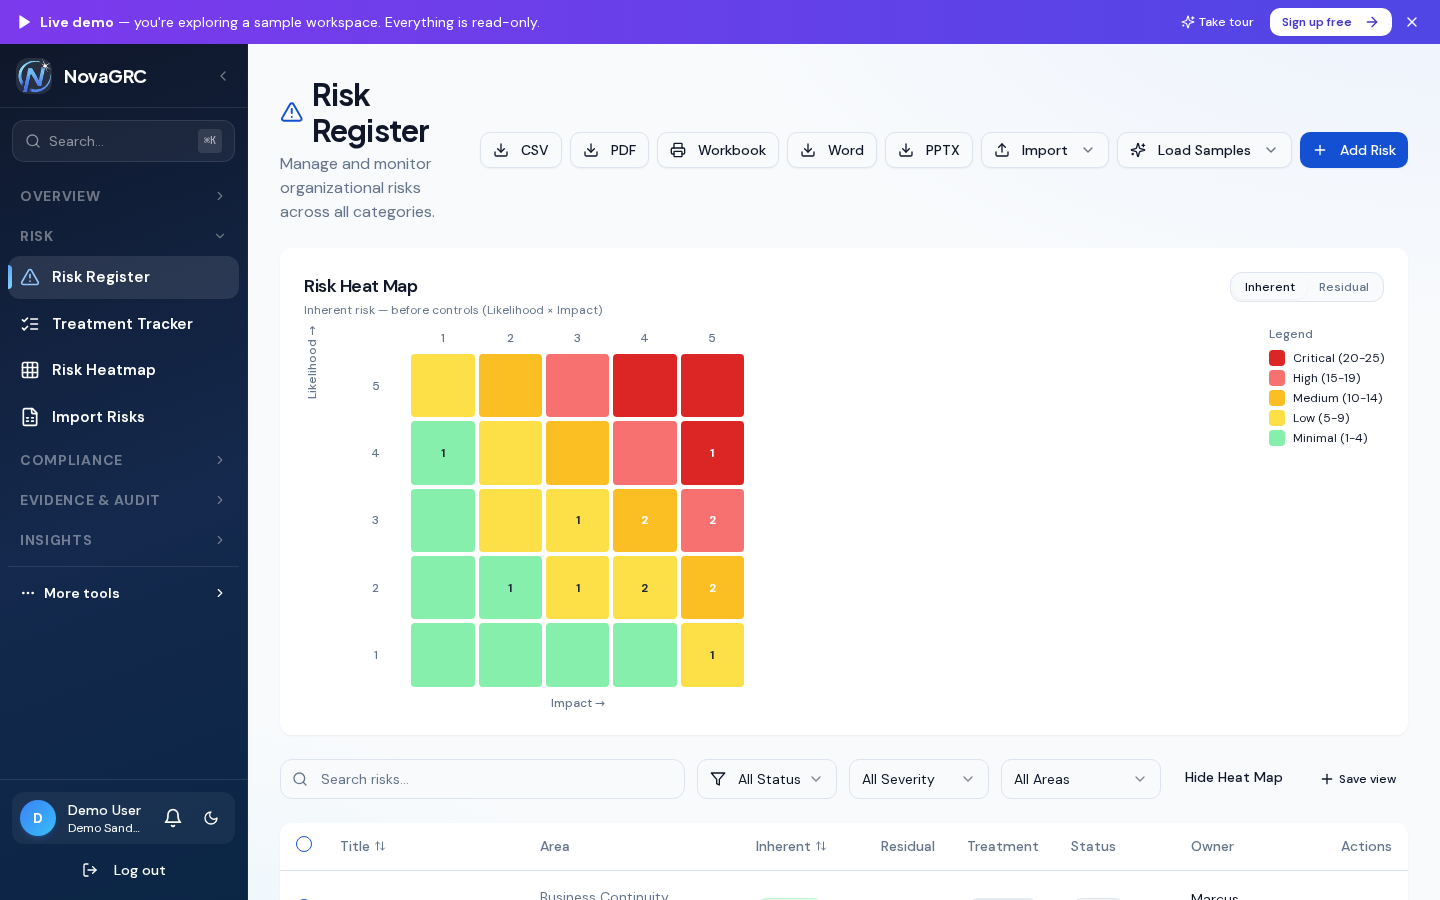Print the Workbook

pos(718,150)
